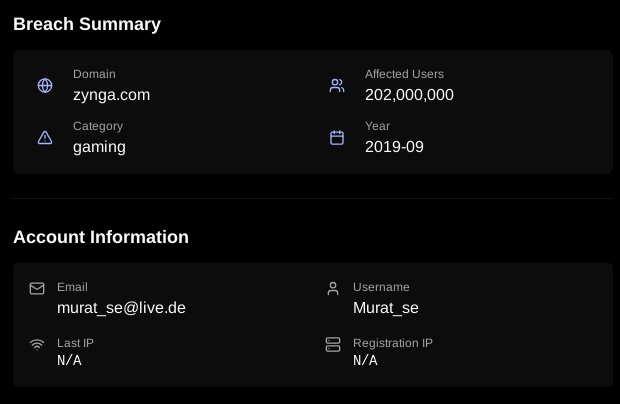The width and height of the screenshot is (620, 404).
Task: Select the murat_se@live.de email address
Action: [x=121, y=308]
